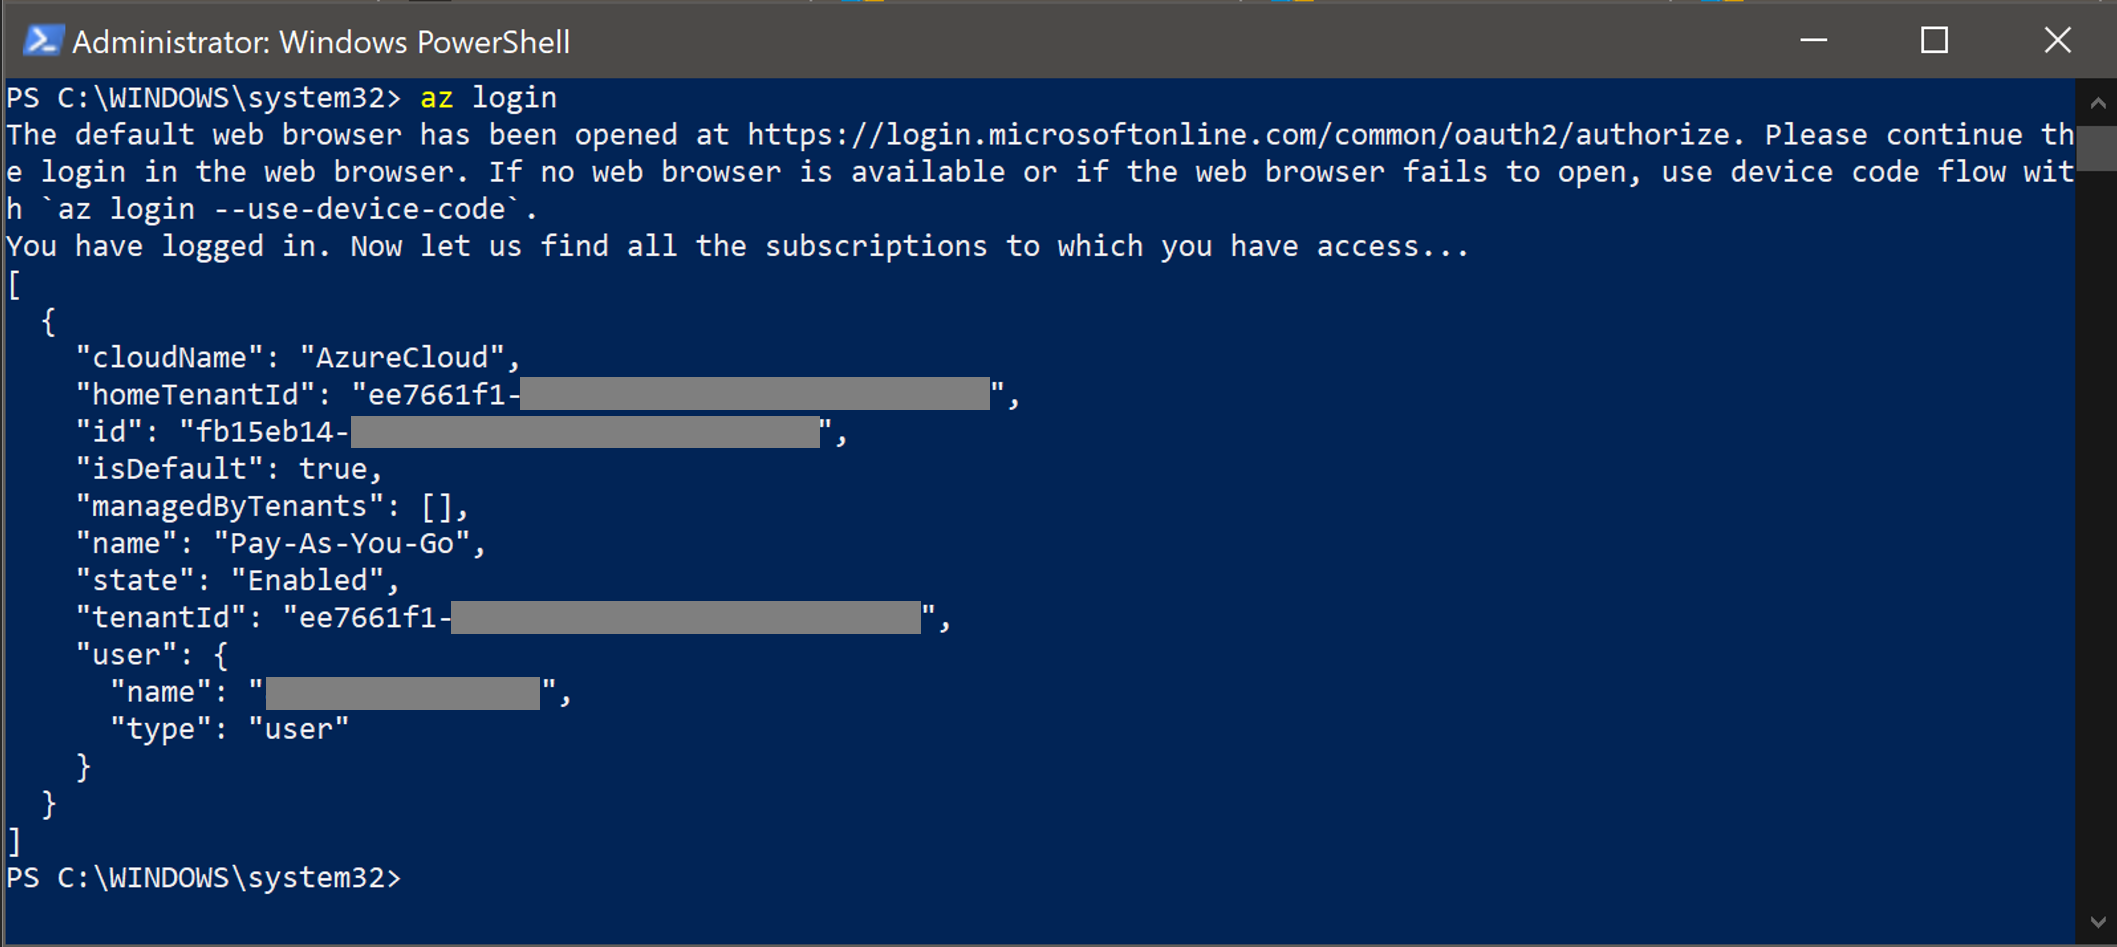Close the Administrator PowerShell window
The height and width of the screenshot is (947, 2117).
[2057, 41]
